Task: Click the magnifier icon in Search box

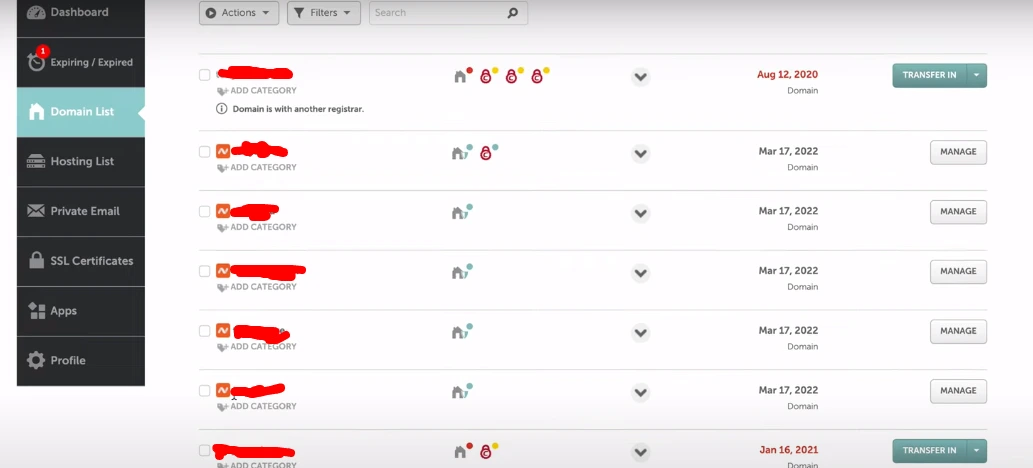Action: (x=513, y=13)
